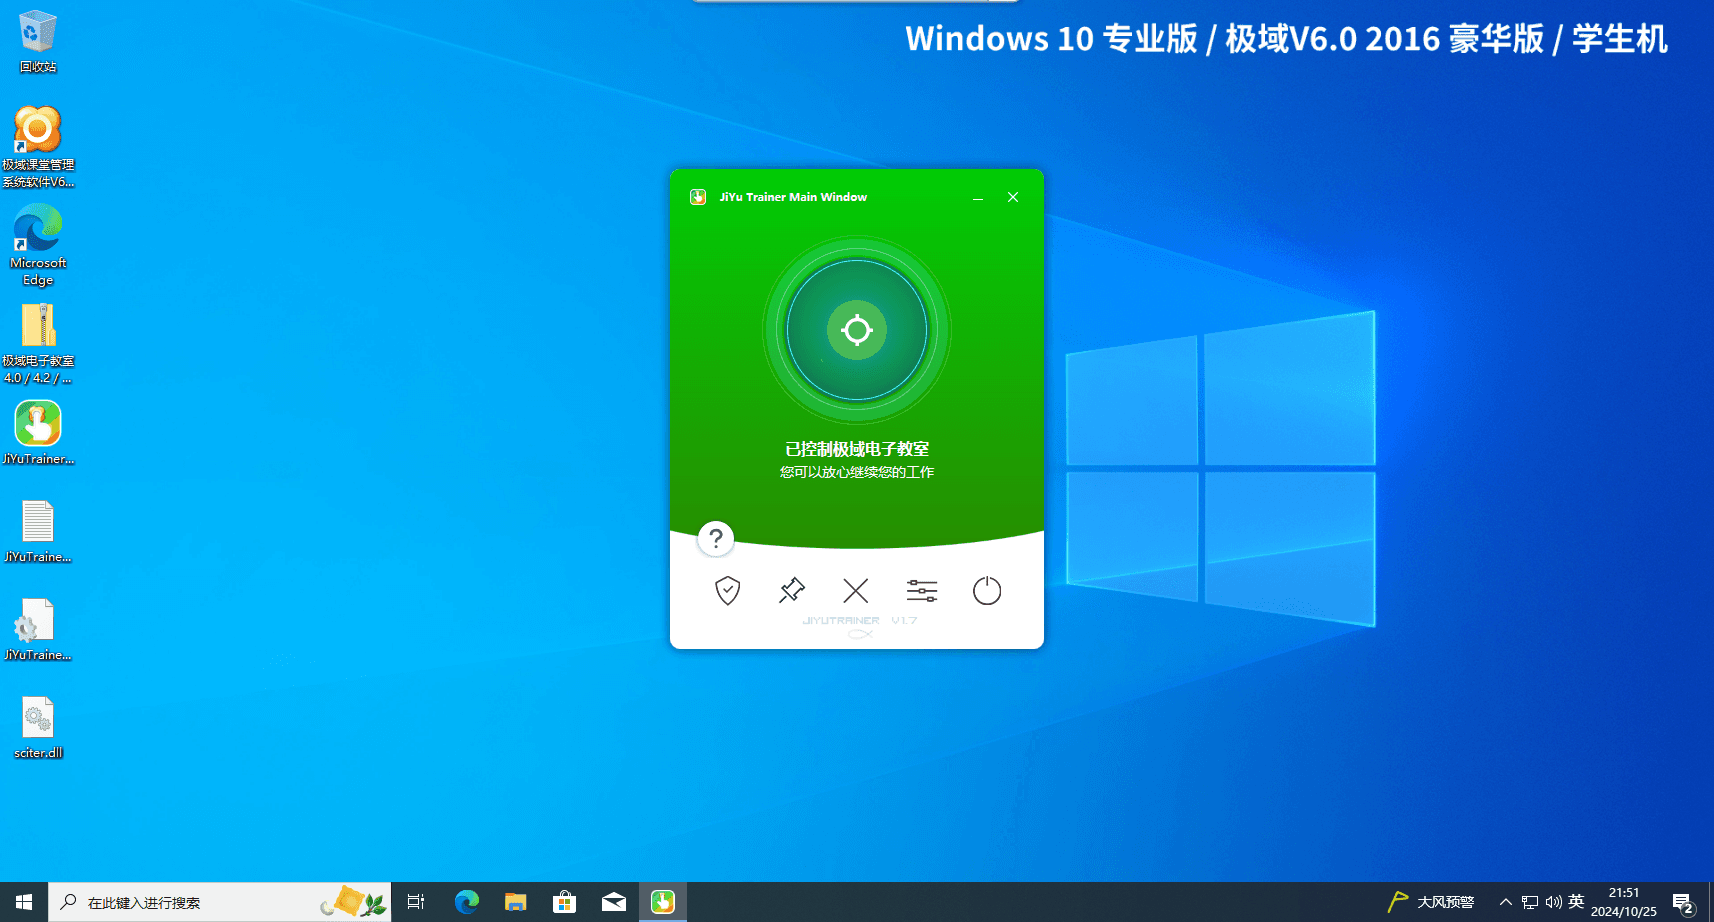
Task: Click JiYuTrainer running app on taskbar
Action: 663,902
